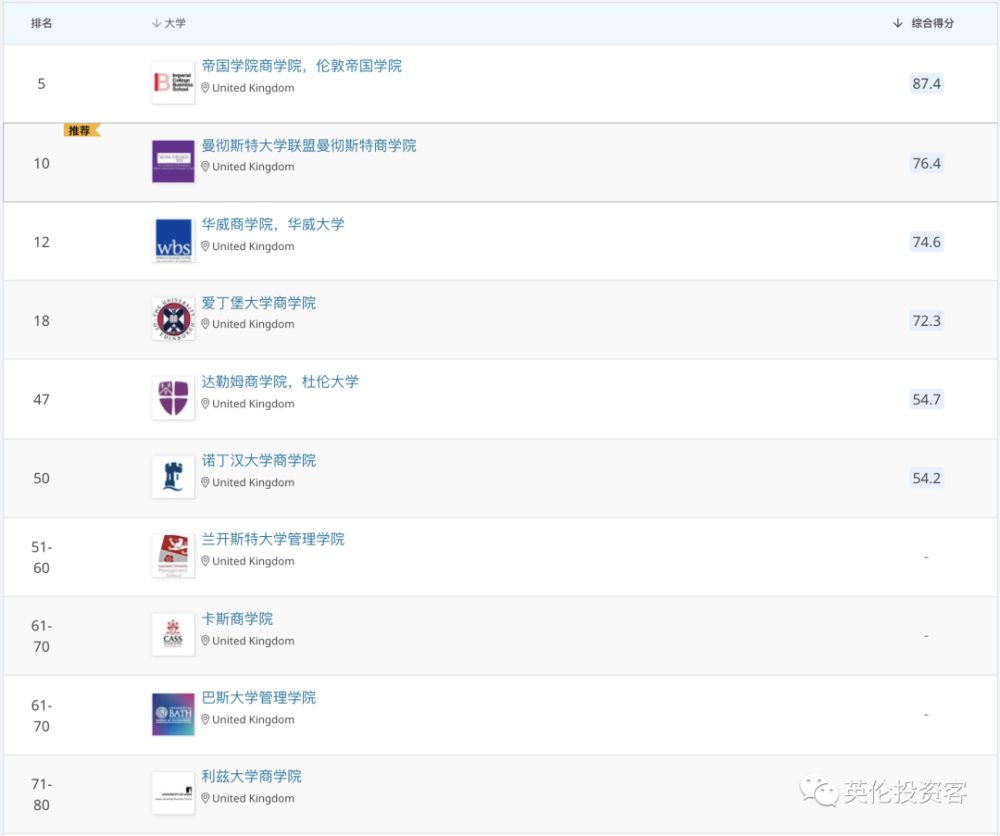Click the location pin icon in the Imperial row
1000x836 pixels.
205,88
